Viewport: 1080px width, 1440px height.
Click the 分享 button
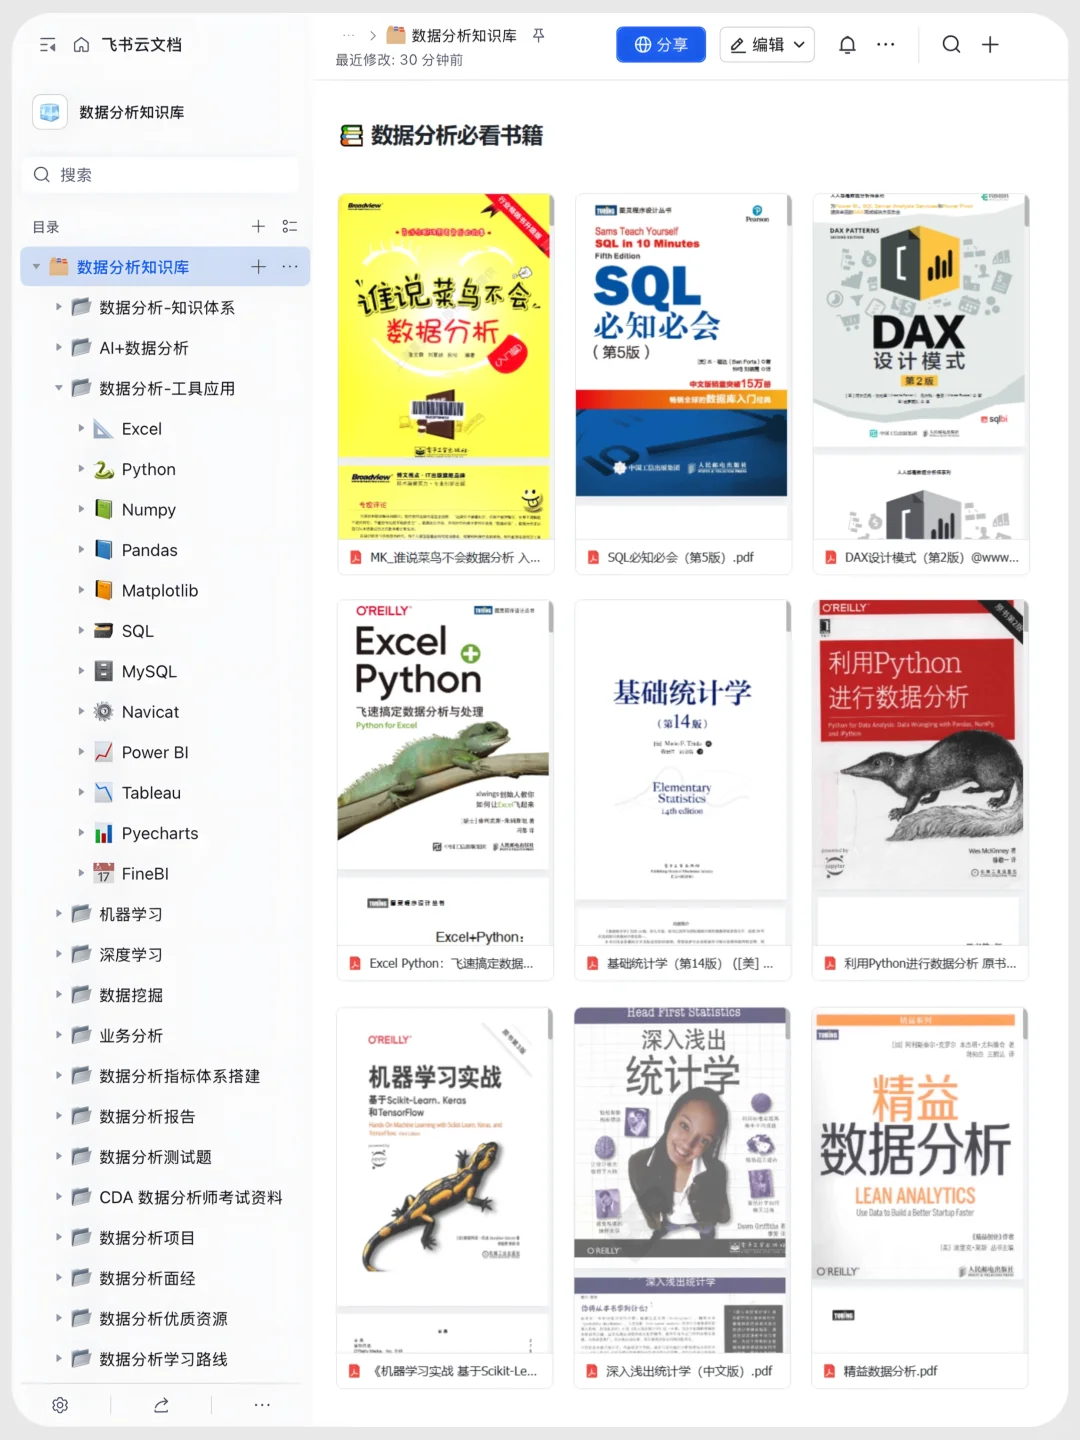click(x=661, y=45)
